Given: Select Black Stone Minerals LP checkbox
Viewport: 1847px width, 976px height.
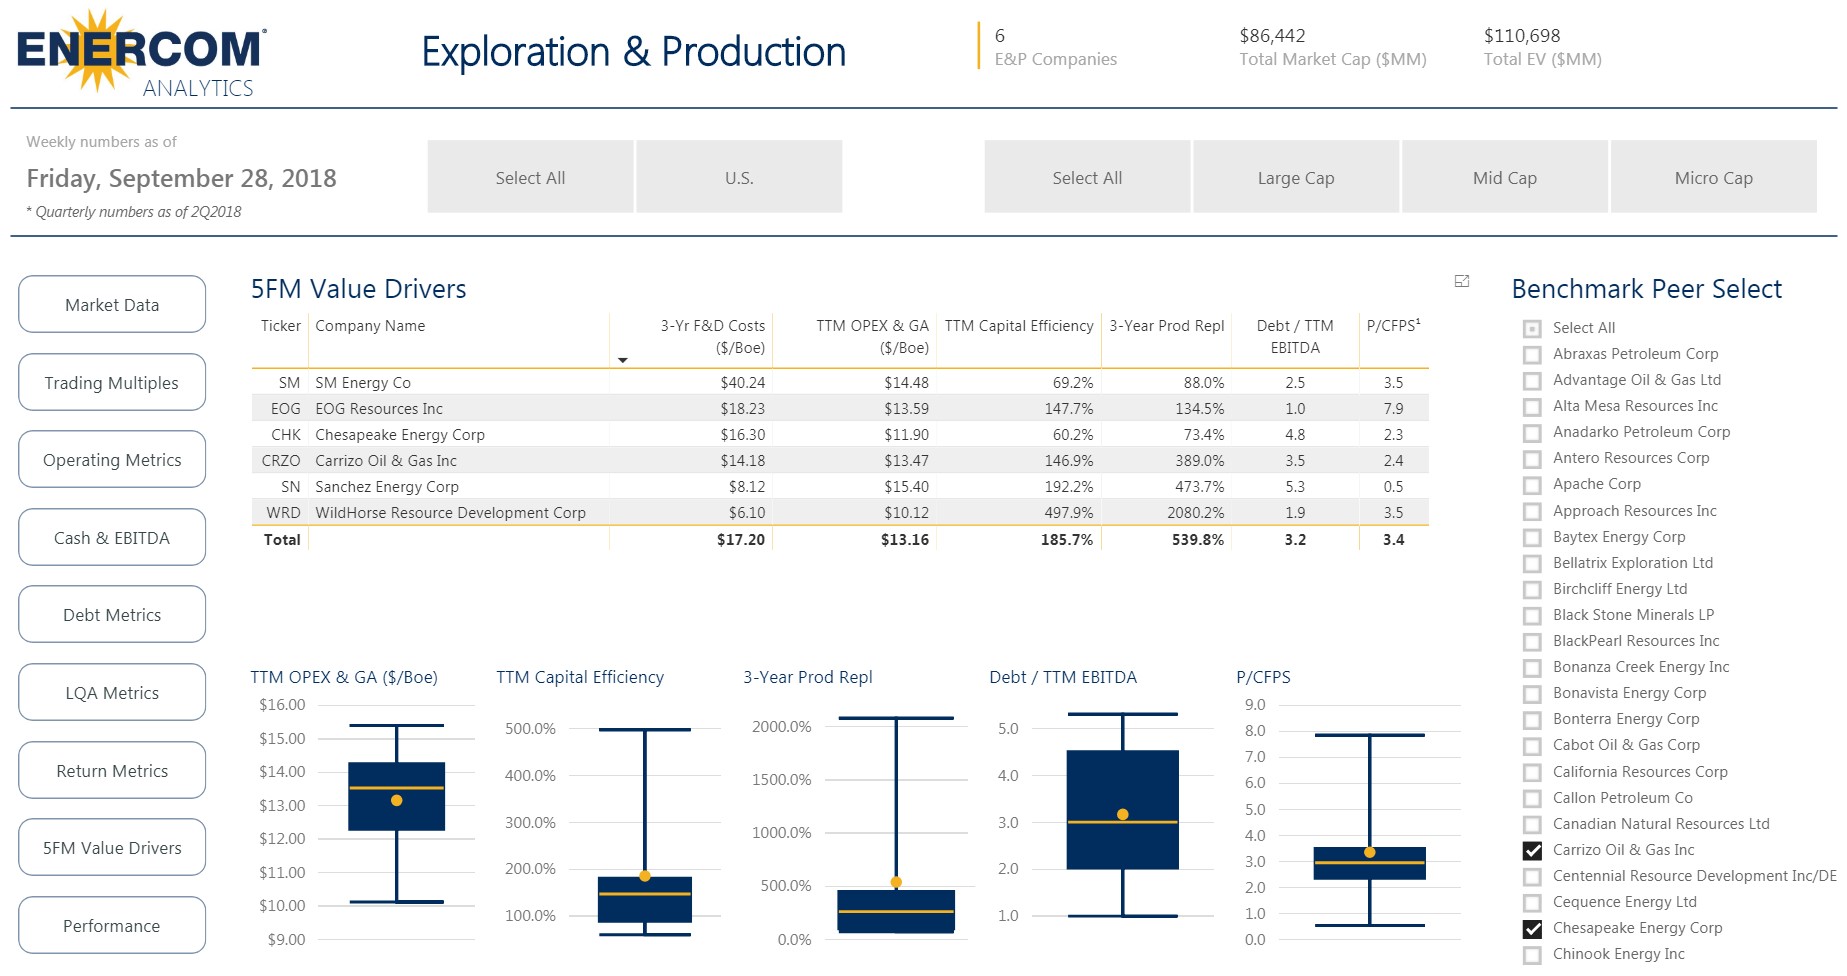Looking at the screenshot, I should click(x=1532, y=616).
